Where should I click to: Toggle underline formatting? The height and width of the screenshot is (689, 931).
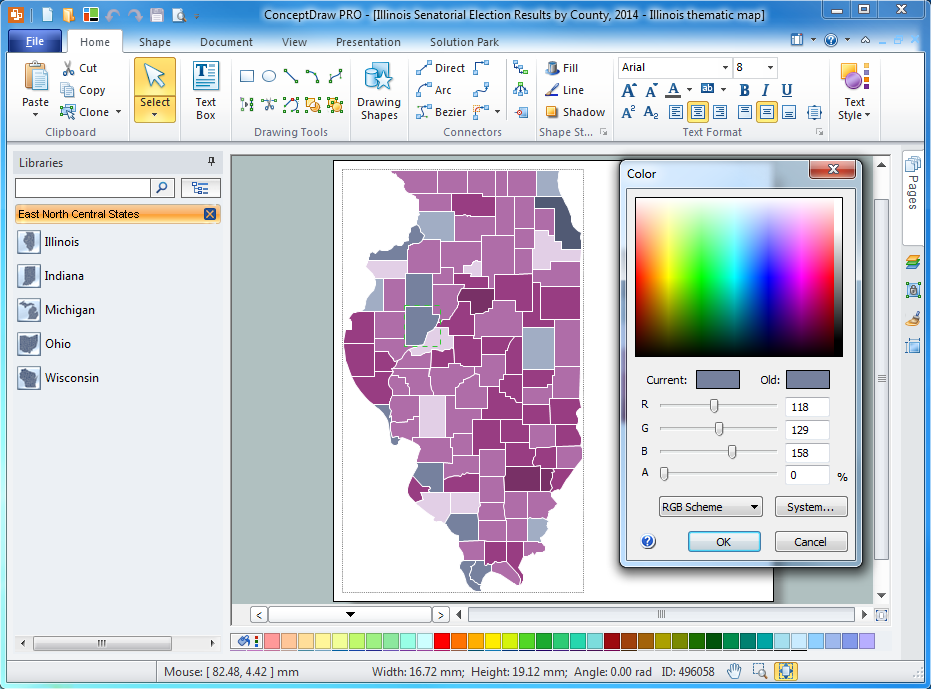[x=787, y=90]
